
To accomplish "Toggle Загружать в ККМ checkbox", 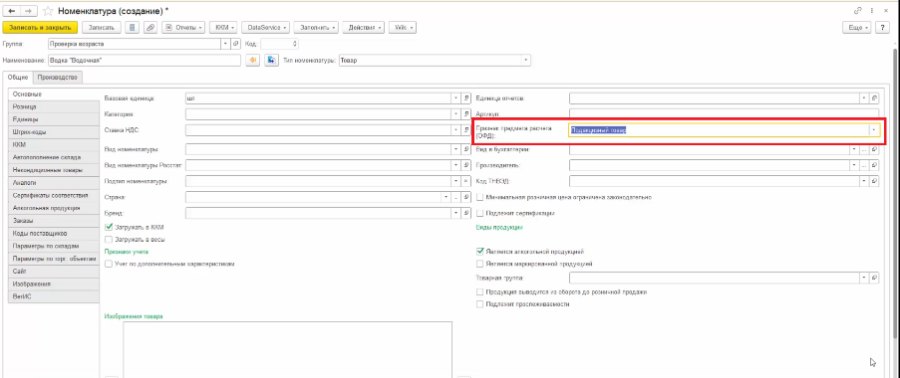I will [x=109, y=227].
